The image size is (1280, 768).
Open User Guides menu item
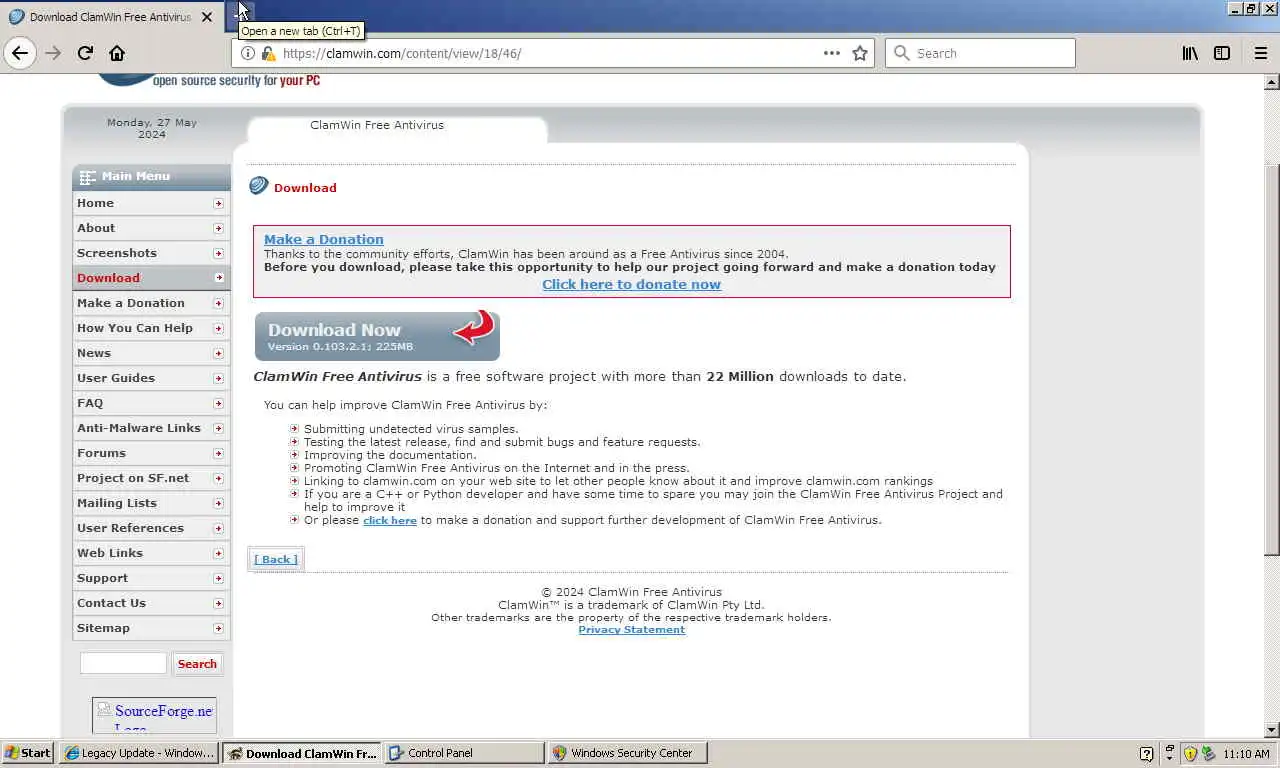click(151, 378)
